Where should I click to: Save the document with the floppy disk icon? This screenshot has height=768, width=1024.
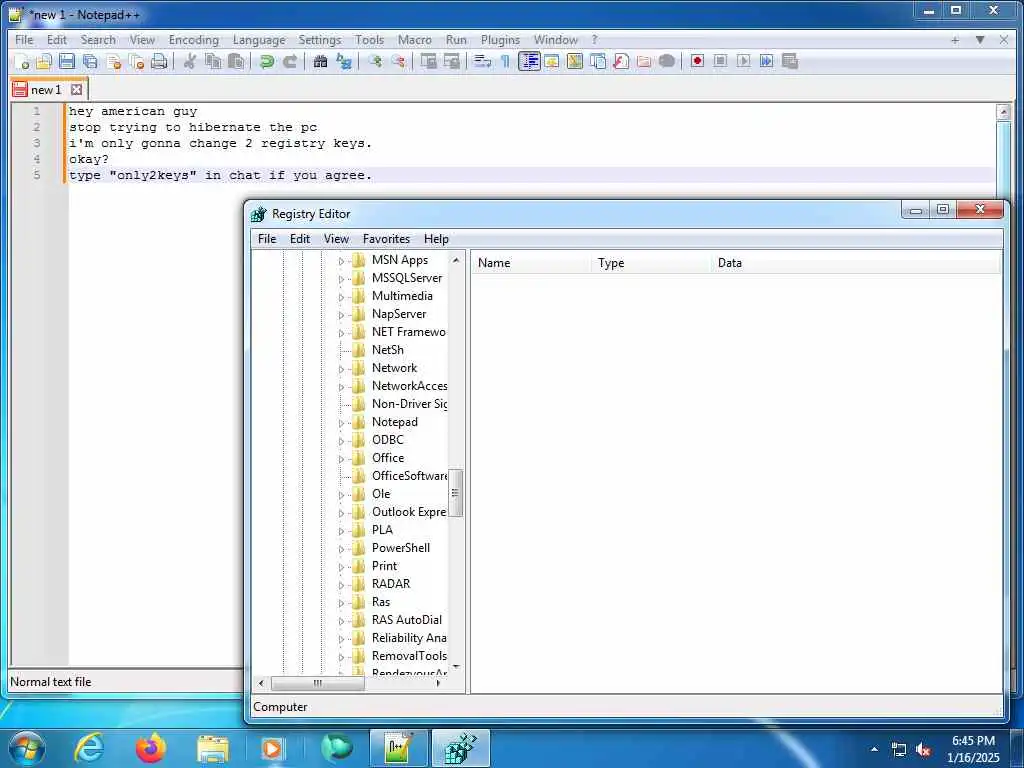(x=67, y=61)
